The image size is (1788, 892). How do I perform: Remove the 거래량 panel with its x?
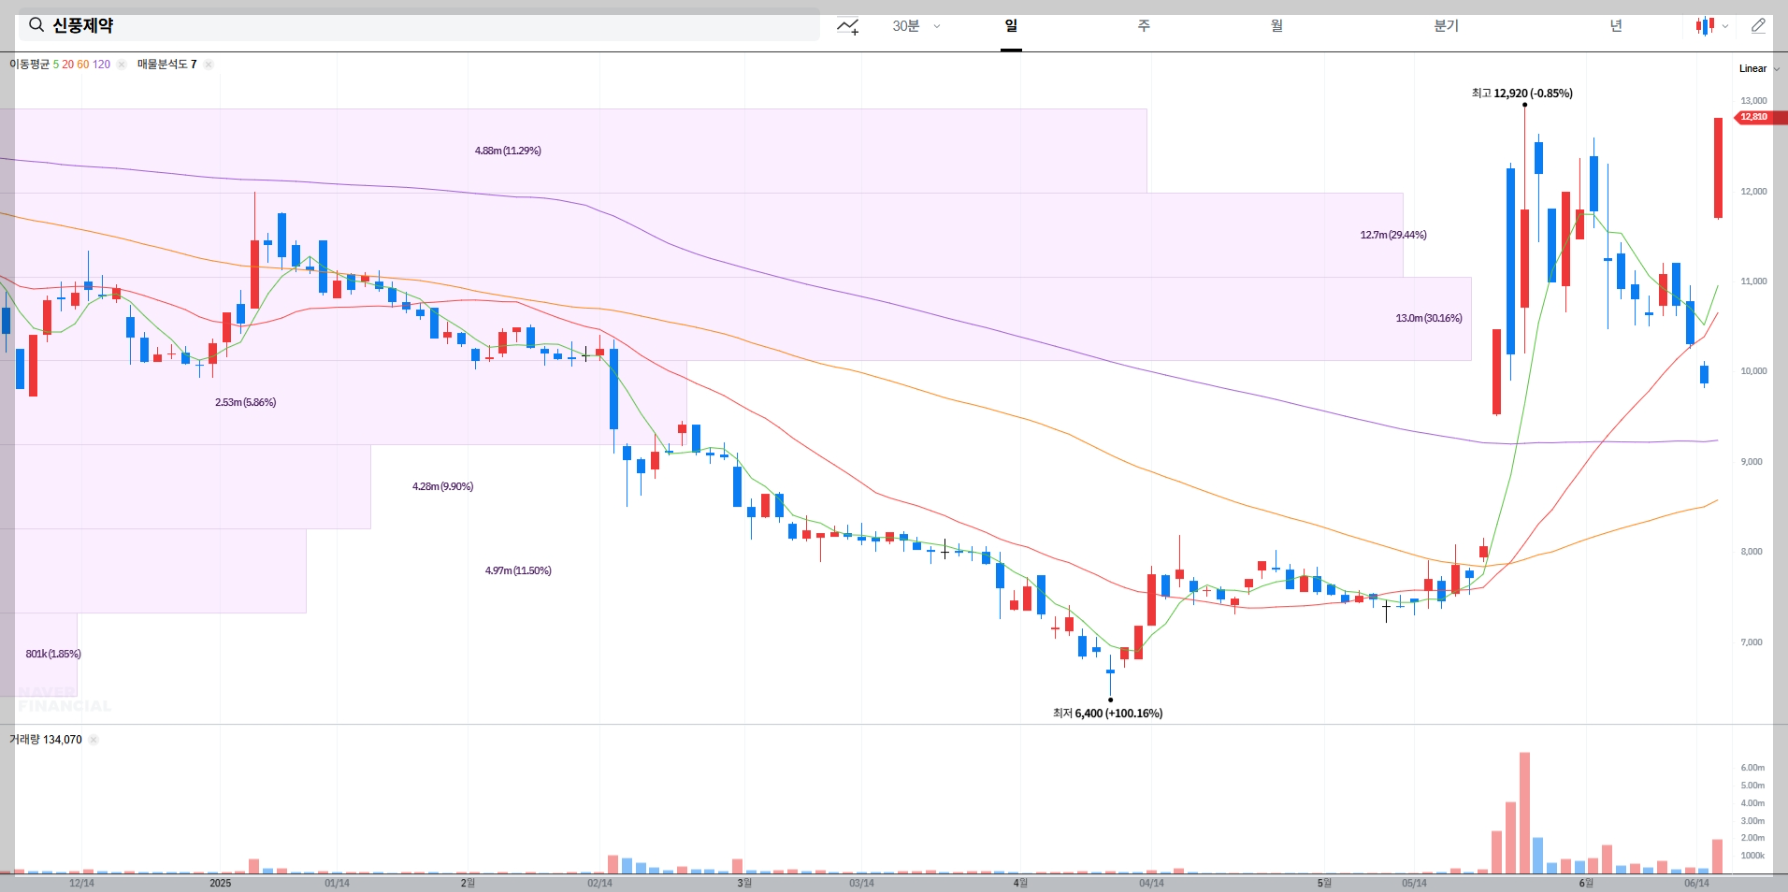click(x=93, y=740)
